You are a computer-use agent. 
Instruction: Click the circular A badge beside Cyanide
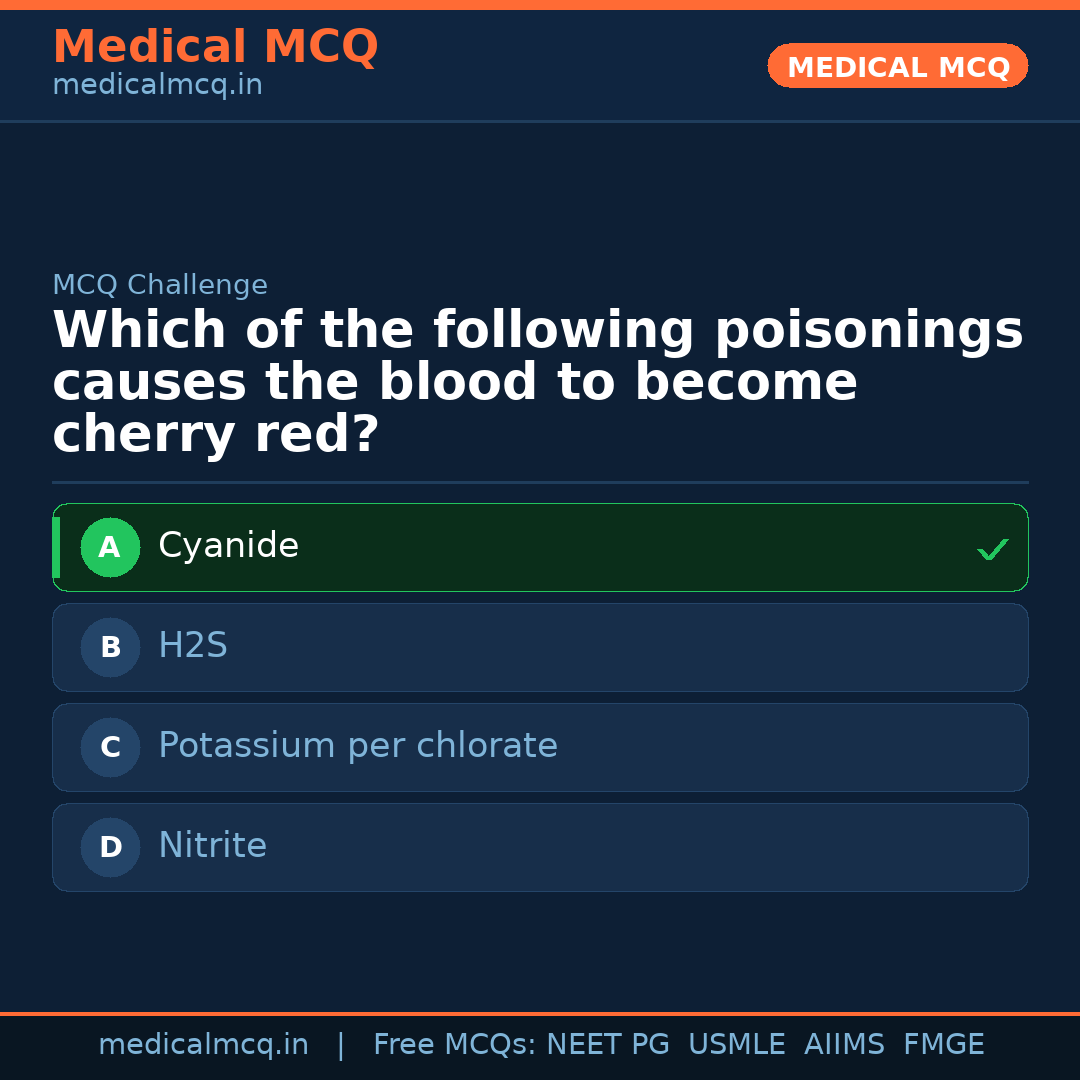(x=110, y=547)
